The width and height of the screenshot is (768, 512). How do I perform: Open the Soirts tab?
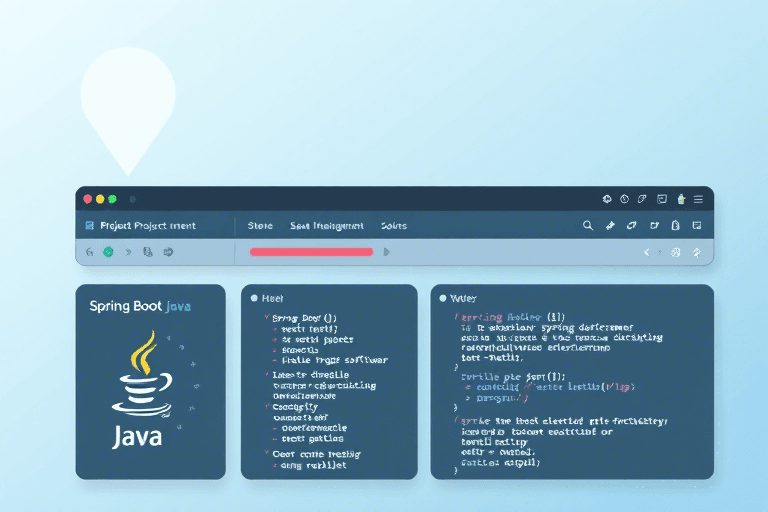click(393, 226)
